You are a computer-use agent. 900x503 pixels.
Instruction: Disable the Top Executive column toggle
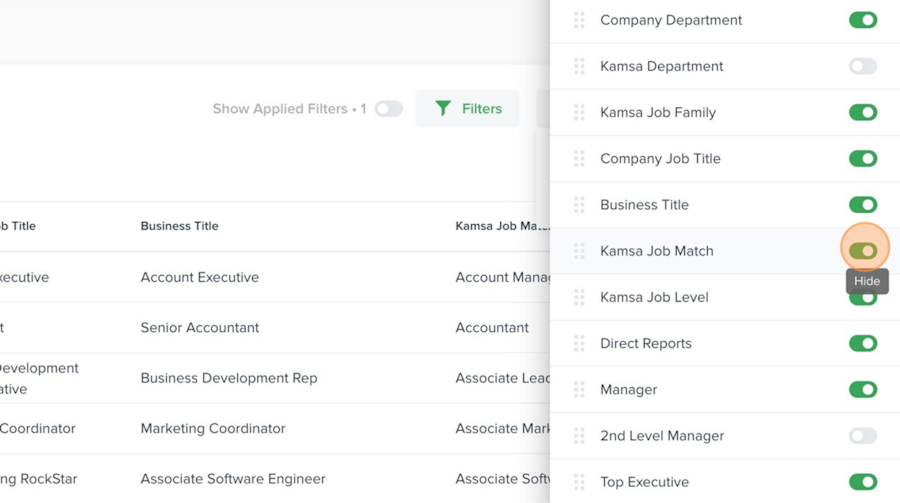coord(863,481)
